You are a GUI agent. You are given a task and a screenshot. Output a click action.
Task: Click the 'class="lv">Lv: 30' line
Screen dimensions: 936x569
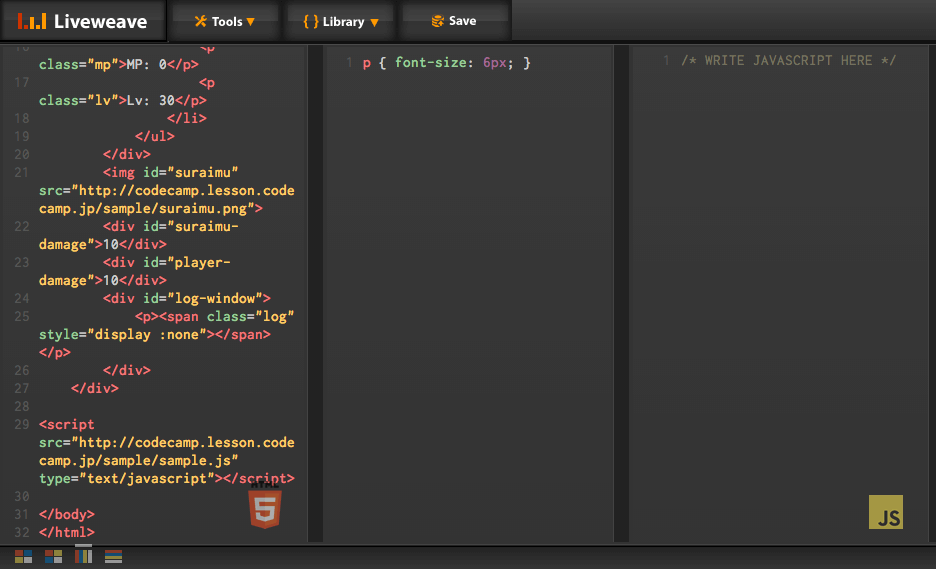click(x=123, y=100)
